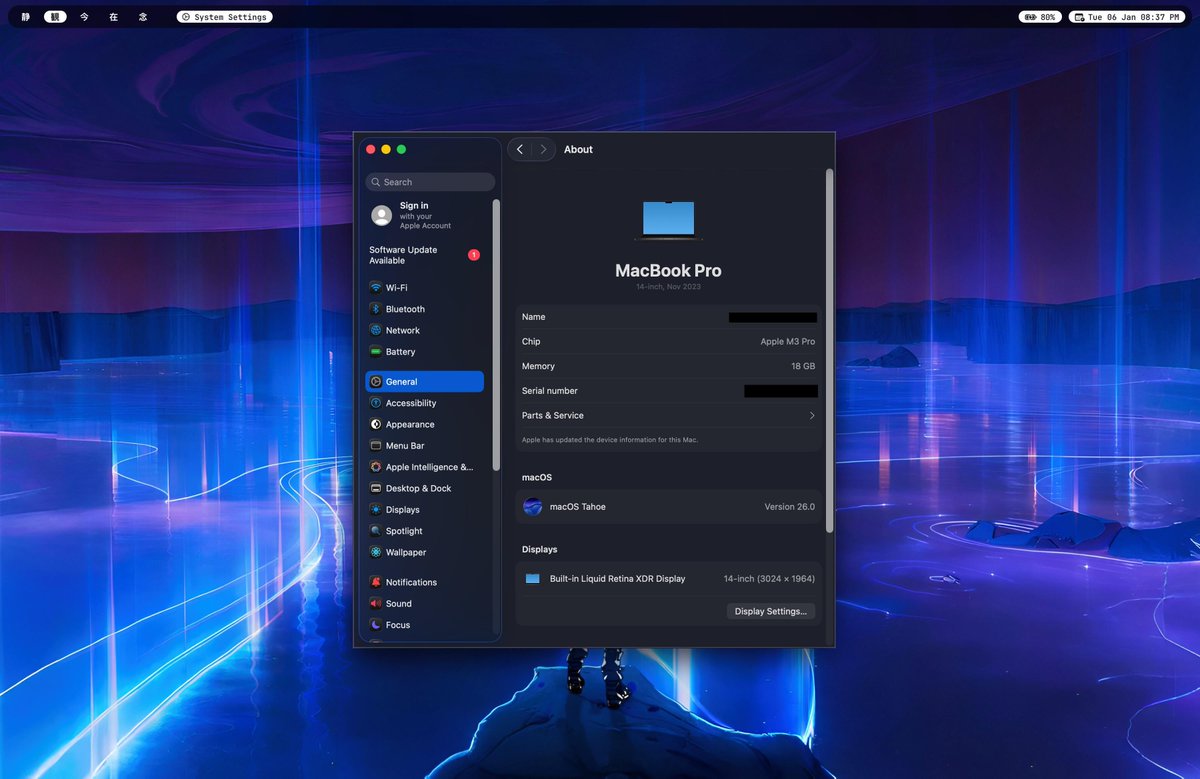Image resolution: width=1200 pixels, height=779 pixels.
Task: Click the built-in display icon
Action: [x=532, y=579]
